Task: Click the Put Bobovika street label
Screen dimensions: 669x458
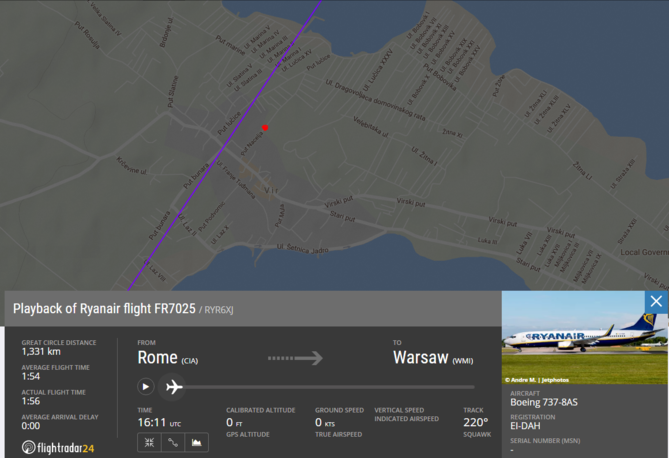Action: coord(439,77)
